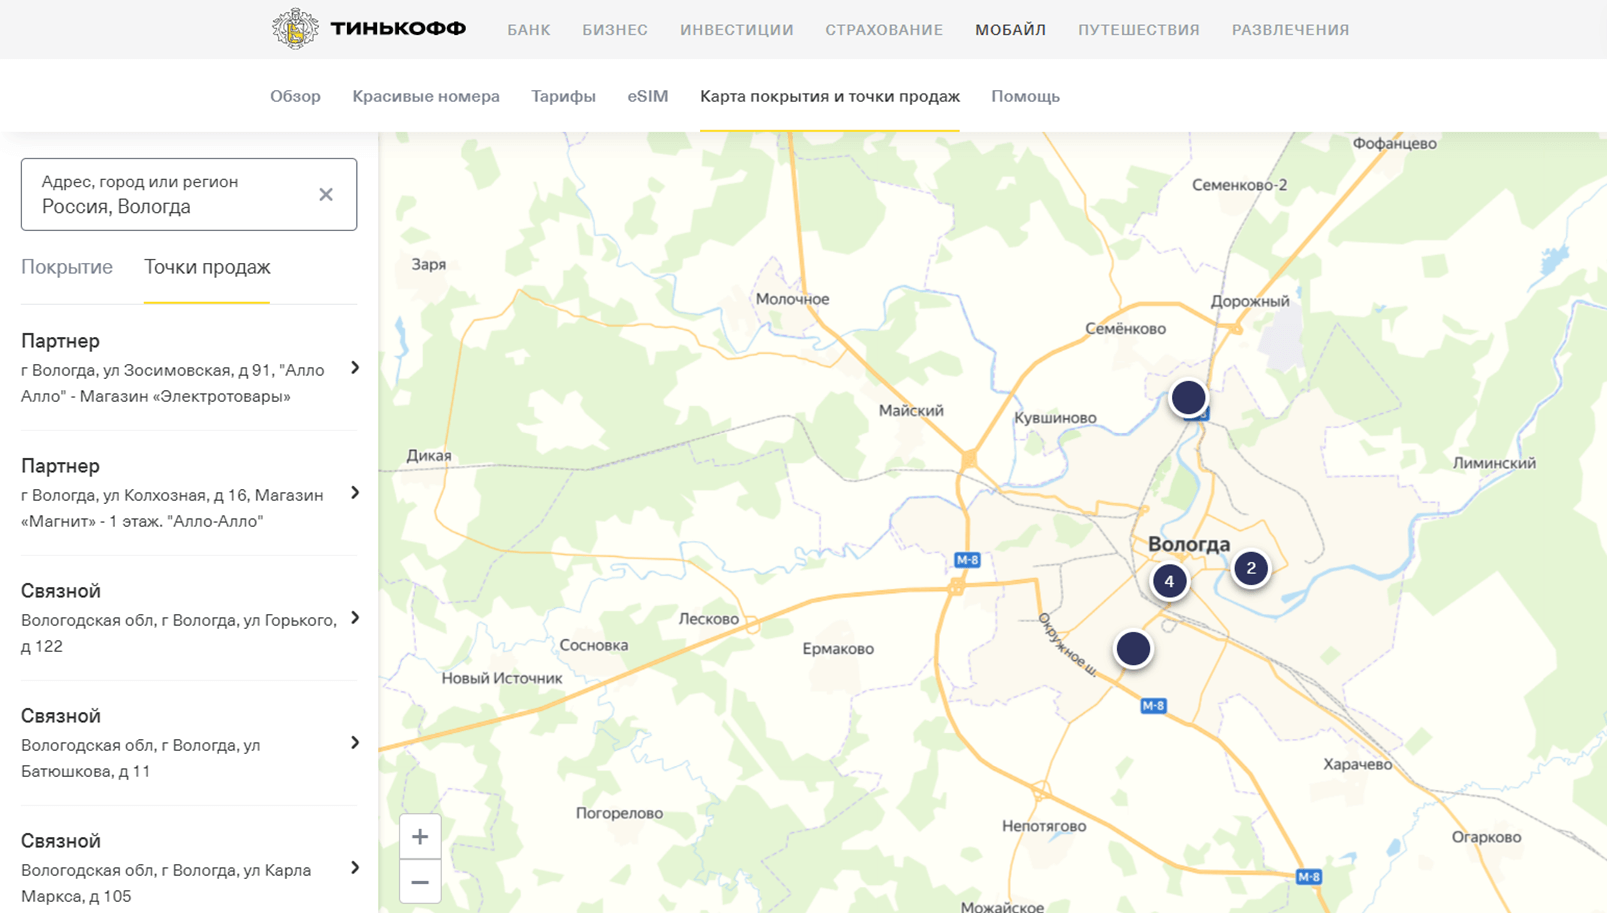The height and width of the screenshot is (913, 1607).
Task: Go to the Бизнес top navigation link
Action: [x=615, y=30]
